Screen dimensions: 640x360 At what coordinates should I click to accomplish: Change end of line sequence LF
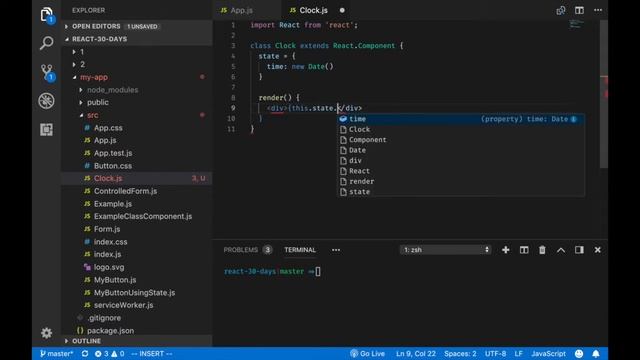[518, 353]
